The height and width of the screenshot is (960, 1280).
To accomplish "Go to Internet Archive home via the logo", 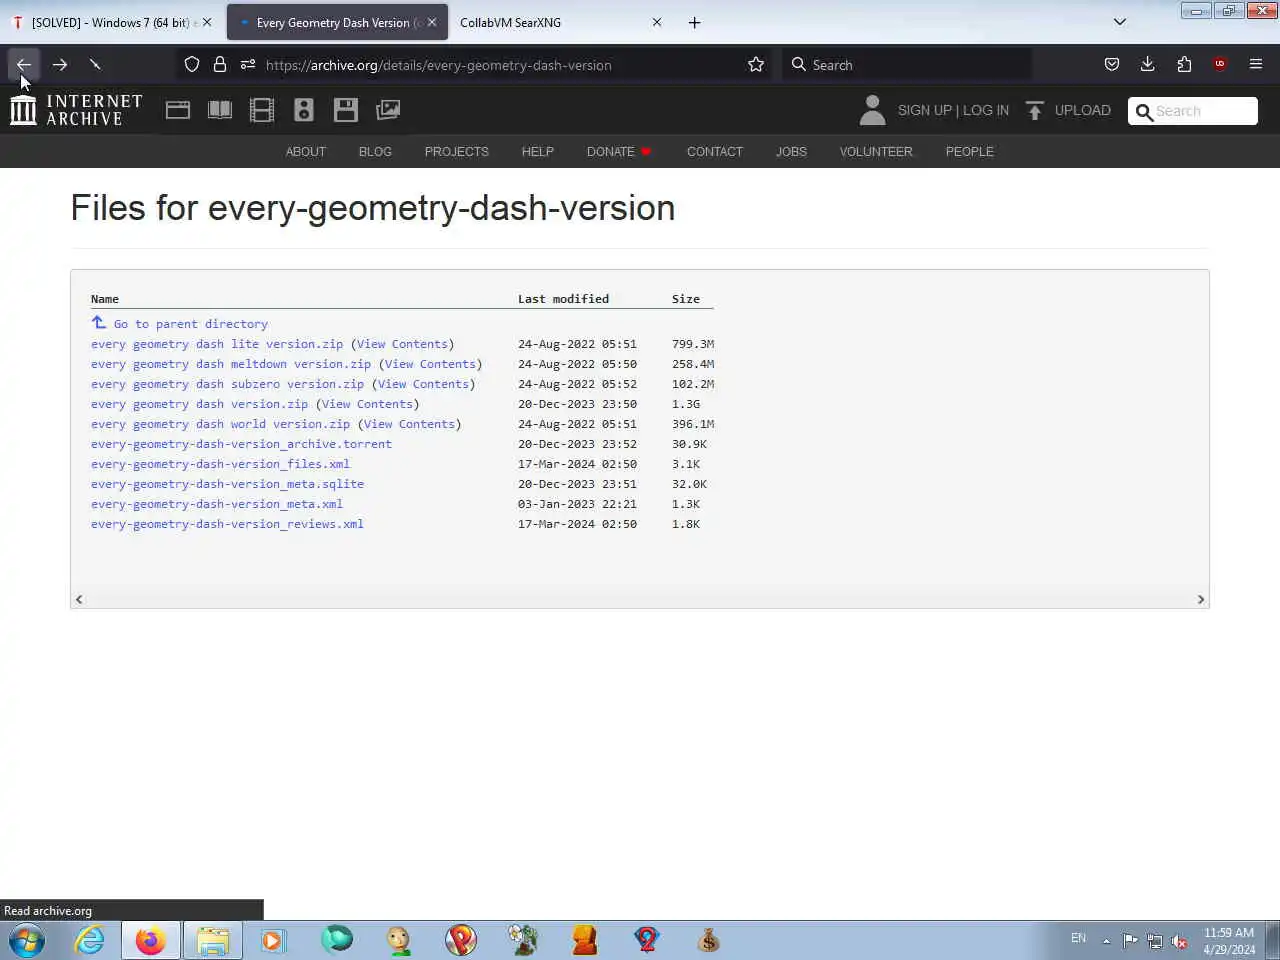I will [76, 110].
